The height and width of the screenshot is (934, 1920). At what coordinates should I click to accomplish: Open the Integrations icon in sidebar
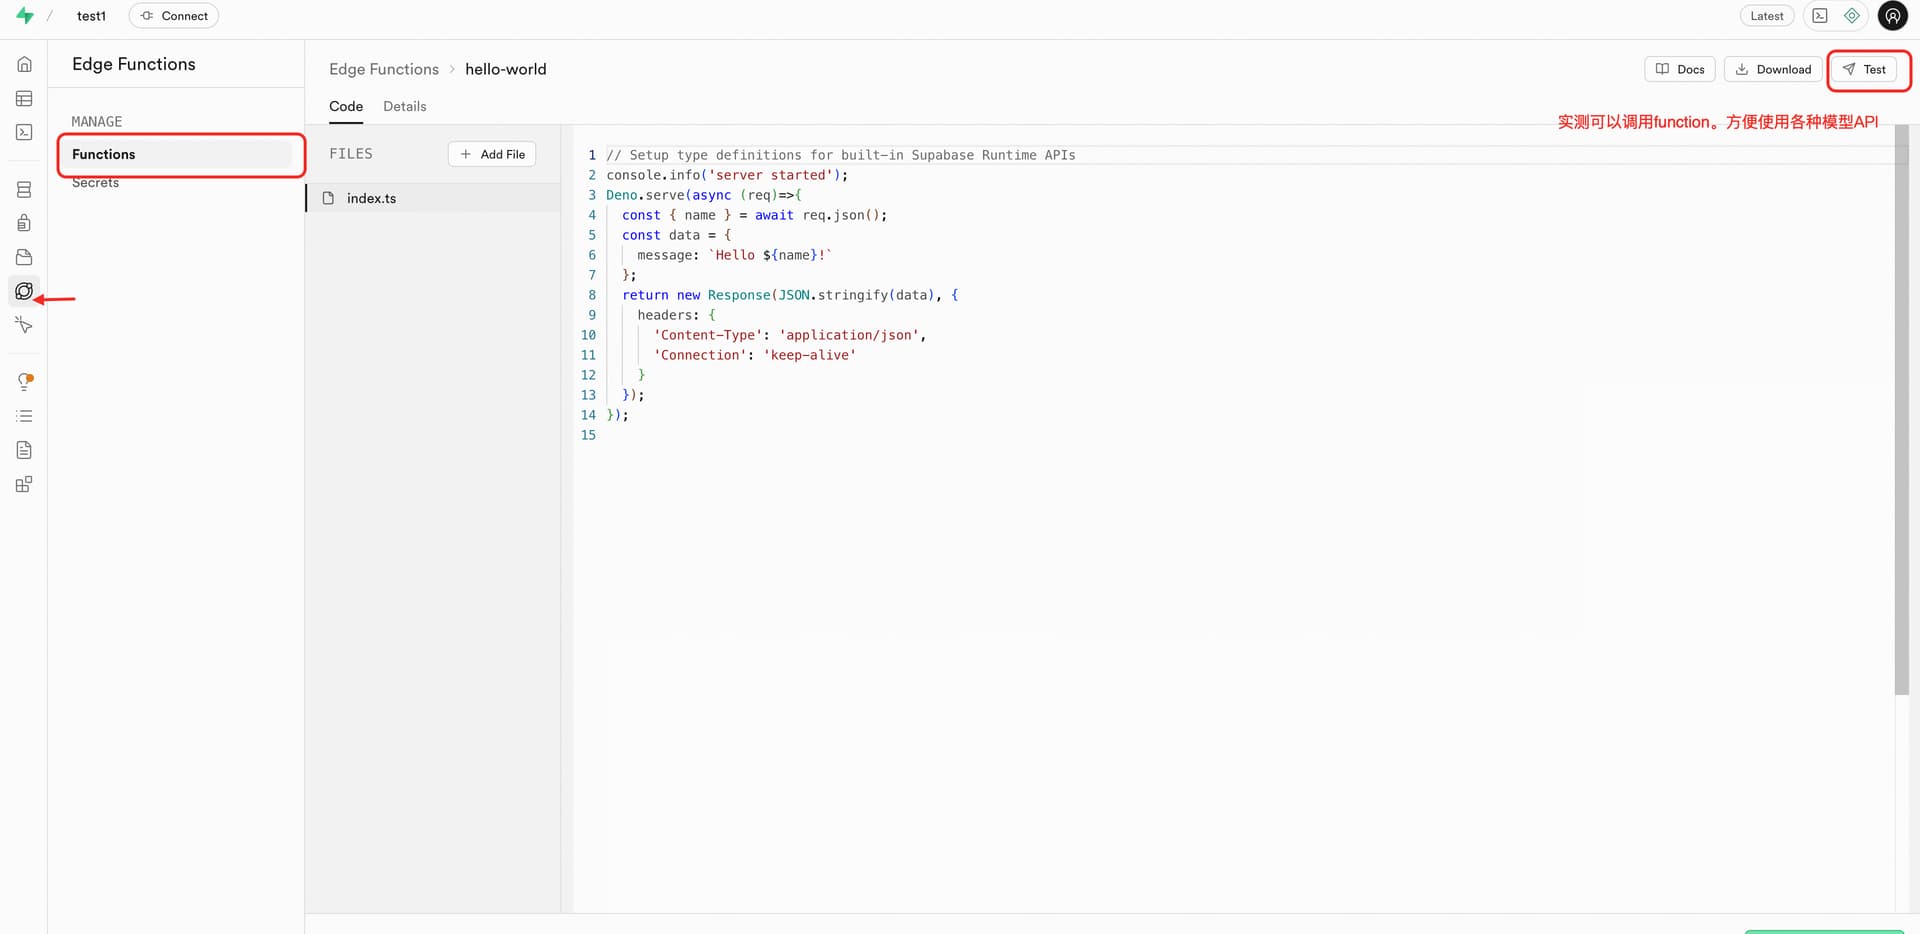click(x=24, y=484)
